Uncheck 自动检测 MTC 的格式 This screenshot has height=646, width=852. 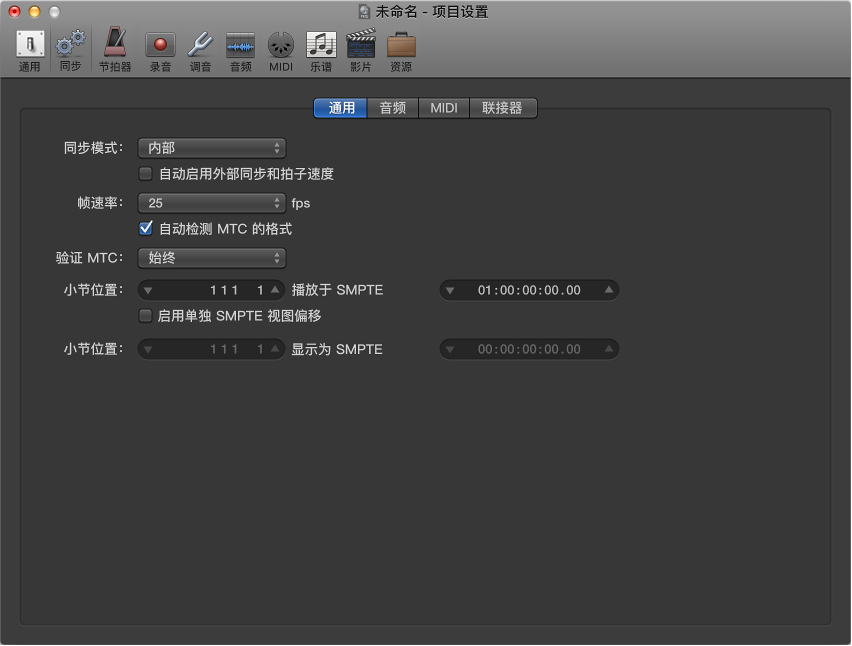pyautogui.click(x=145, y=229)
